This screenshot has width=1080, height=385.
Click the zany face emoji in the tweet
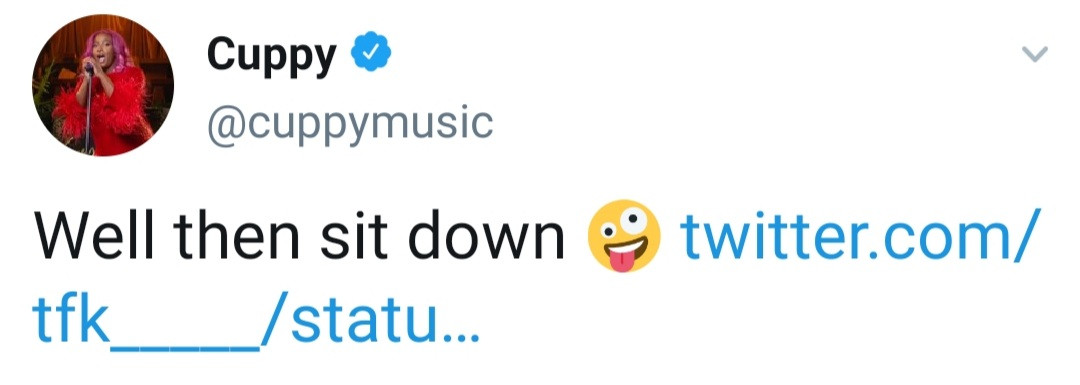624,236
